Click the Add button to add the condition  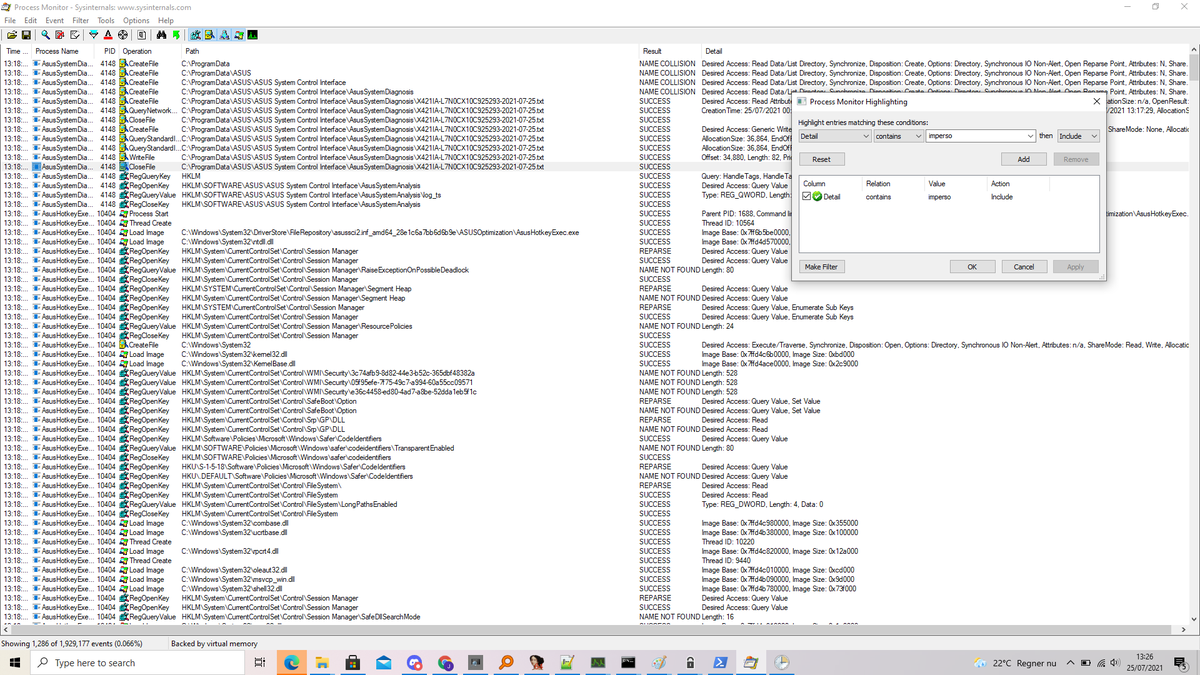tap(1023, 159)
